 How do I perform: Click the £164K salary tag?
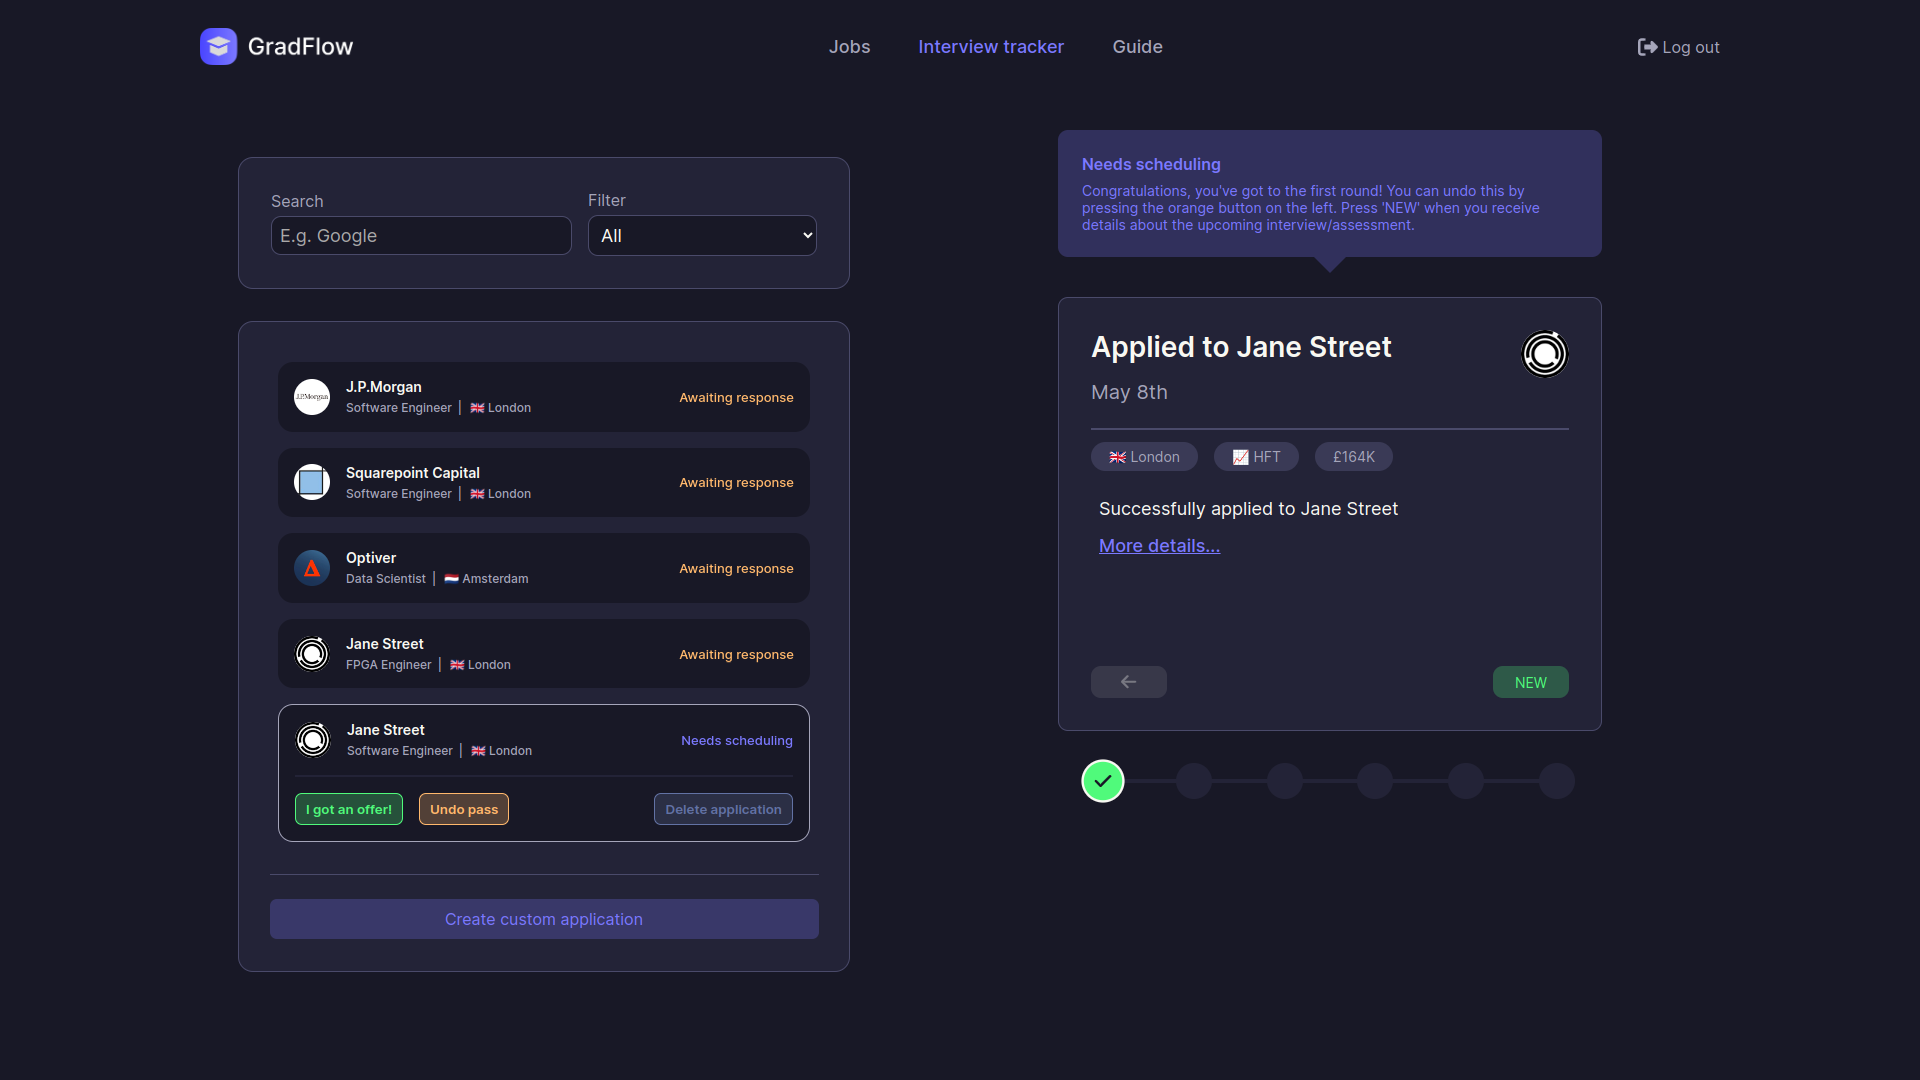tap(1354, 457)
